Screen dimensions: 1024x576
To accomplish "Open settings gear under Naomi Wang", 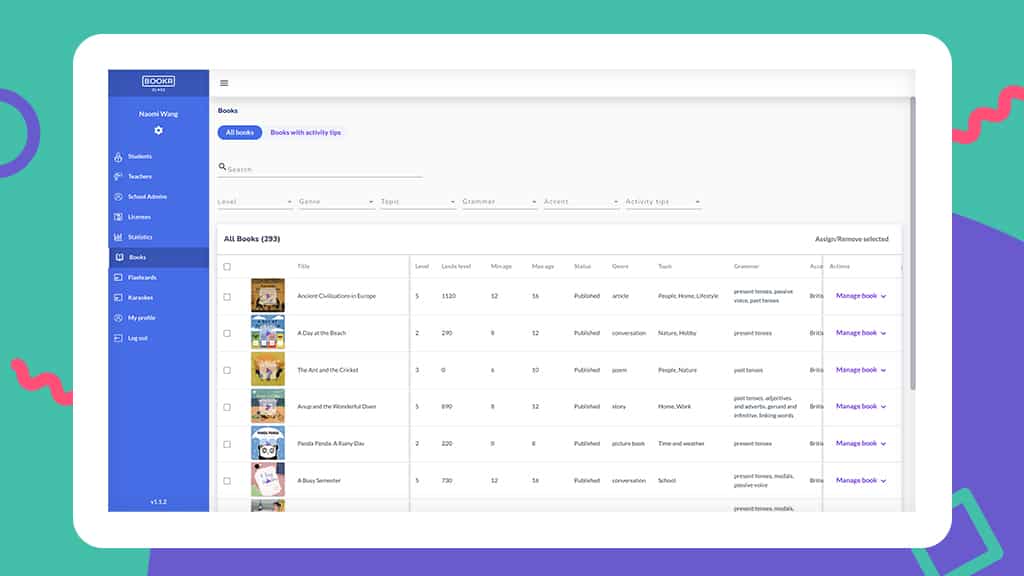I will [158, 131].
